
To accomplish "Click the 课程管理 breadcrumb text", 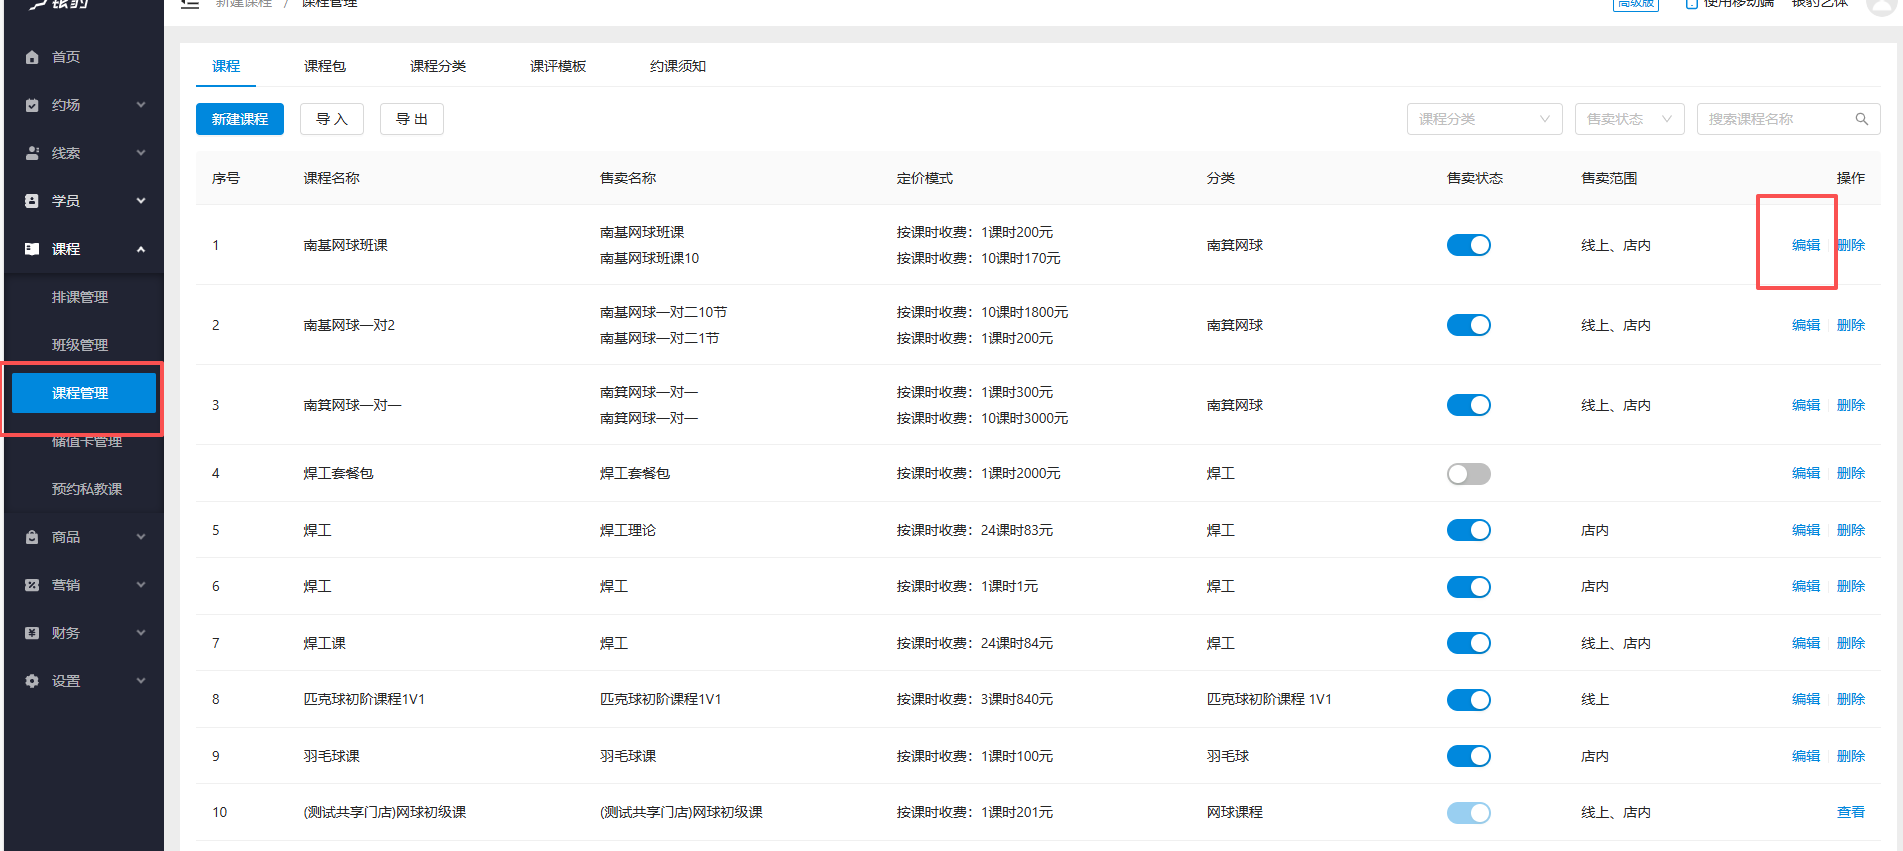I will [x=330, y=4].
